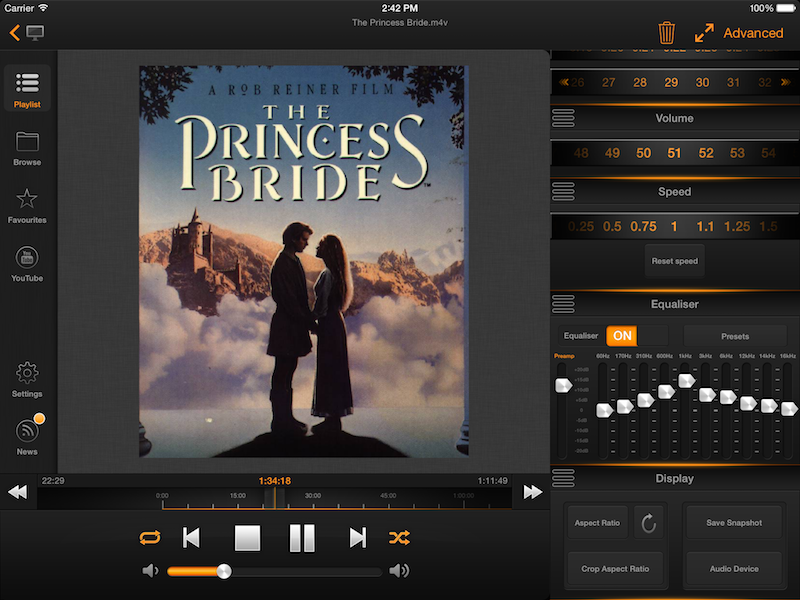
Task: Set volume to 50
Action: click(643, 153)
